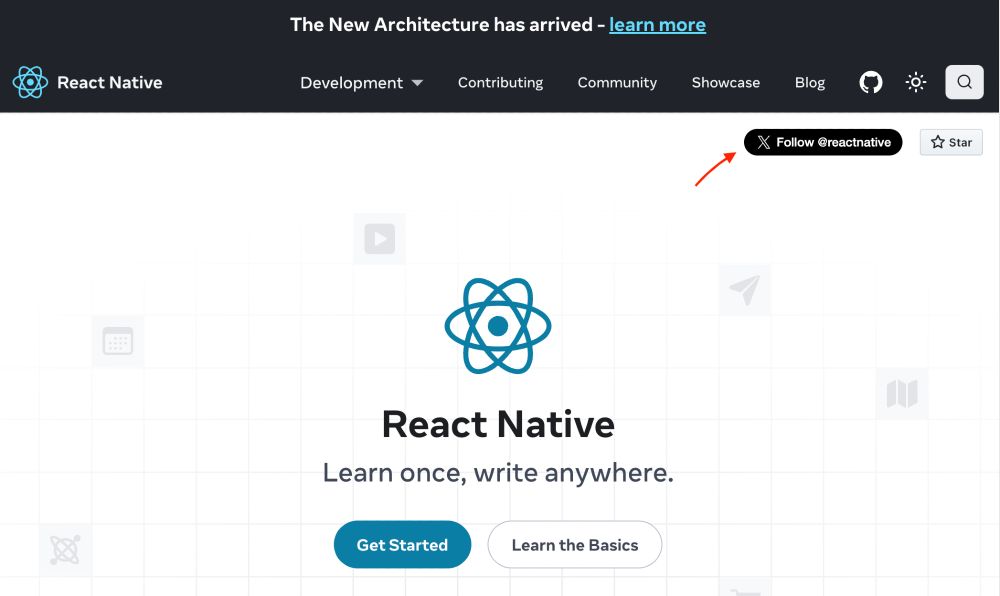Click the React Native brand title in navbar
The width and height of the screenshot is (1000, 596).
click(110, 83)
